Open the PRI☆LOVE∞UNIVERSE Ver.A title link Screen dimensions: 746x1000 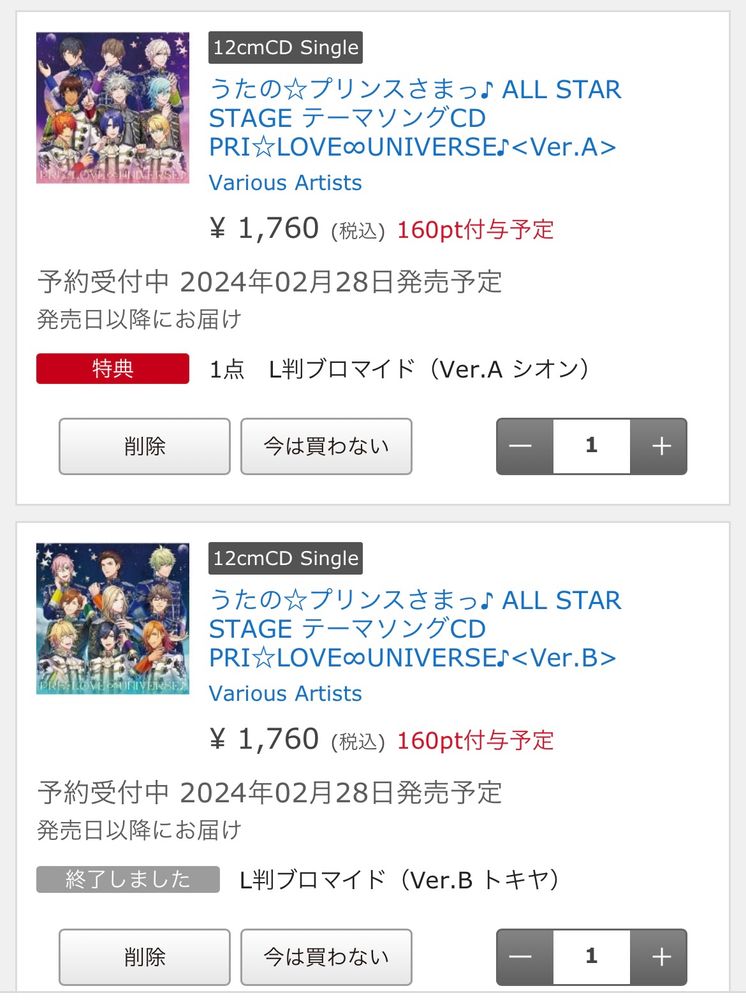click(x=414, y=118)
